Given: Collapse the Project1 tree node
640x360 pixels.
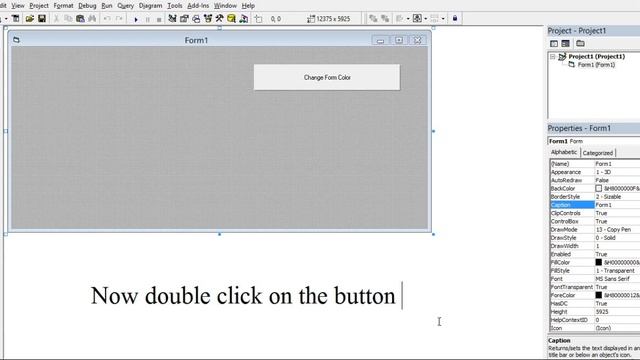Looking at the screenshot, I should [553, 57].
